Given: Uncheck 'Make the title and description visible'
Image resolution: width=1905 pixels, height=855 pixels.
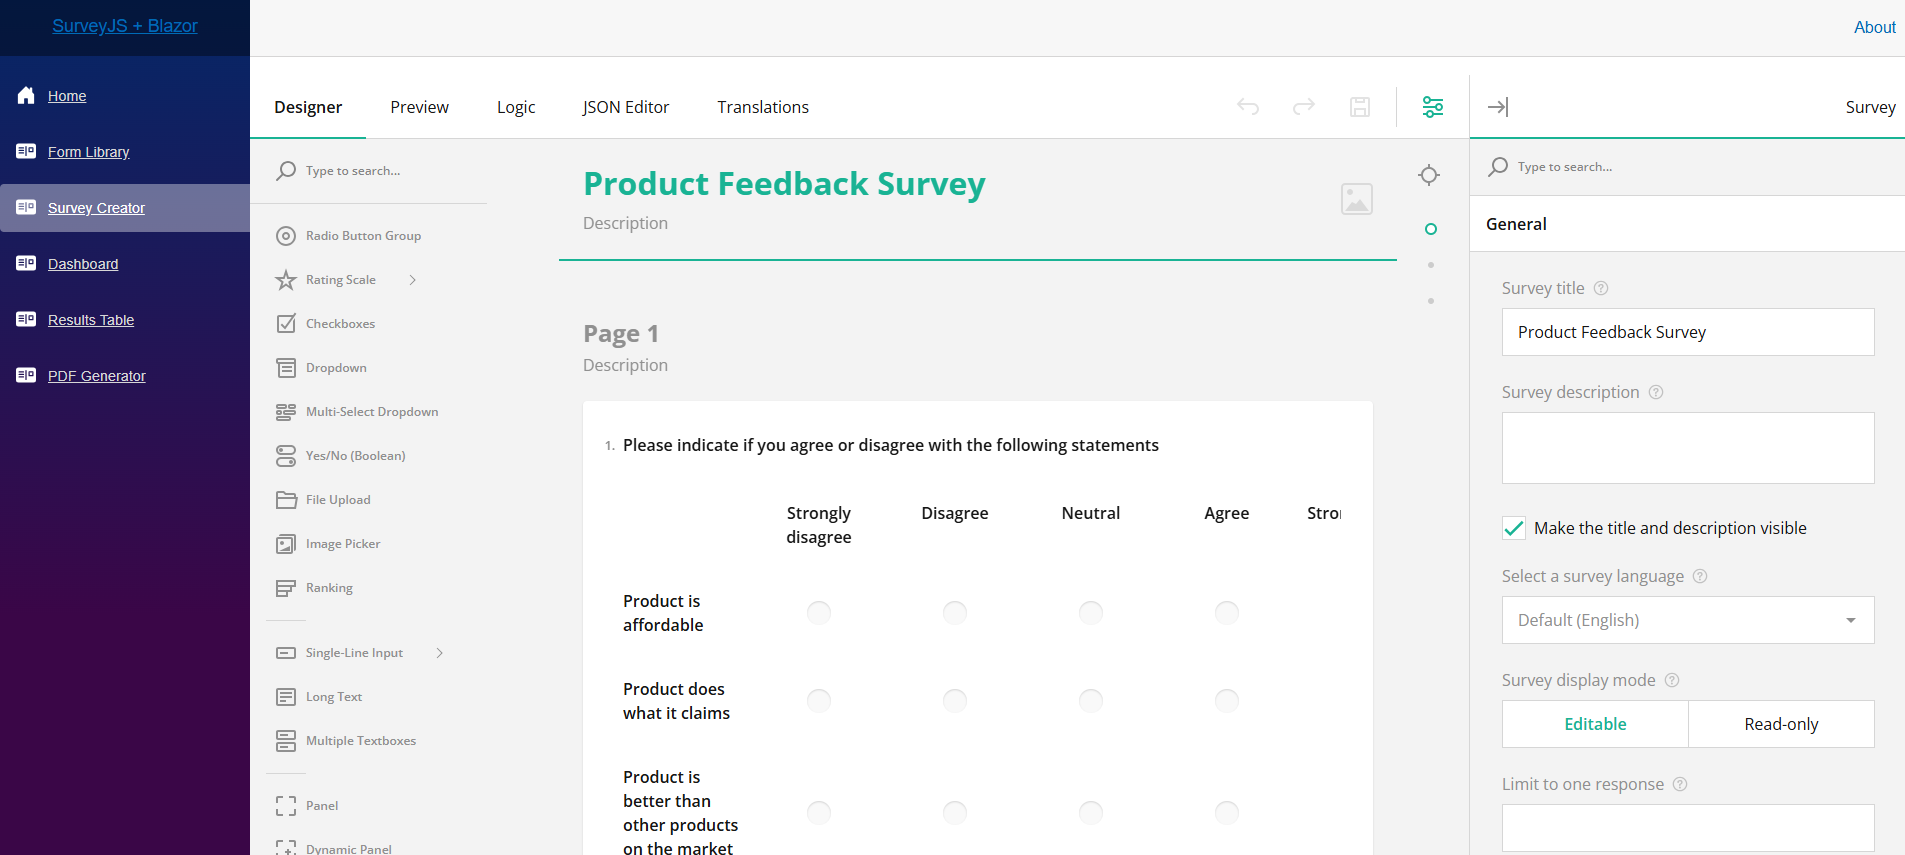Looking at the screenshot, I should coord(1513,528).
